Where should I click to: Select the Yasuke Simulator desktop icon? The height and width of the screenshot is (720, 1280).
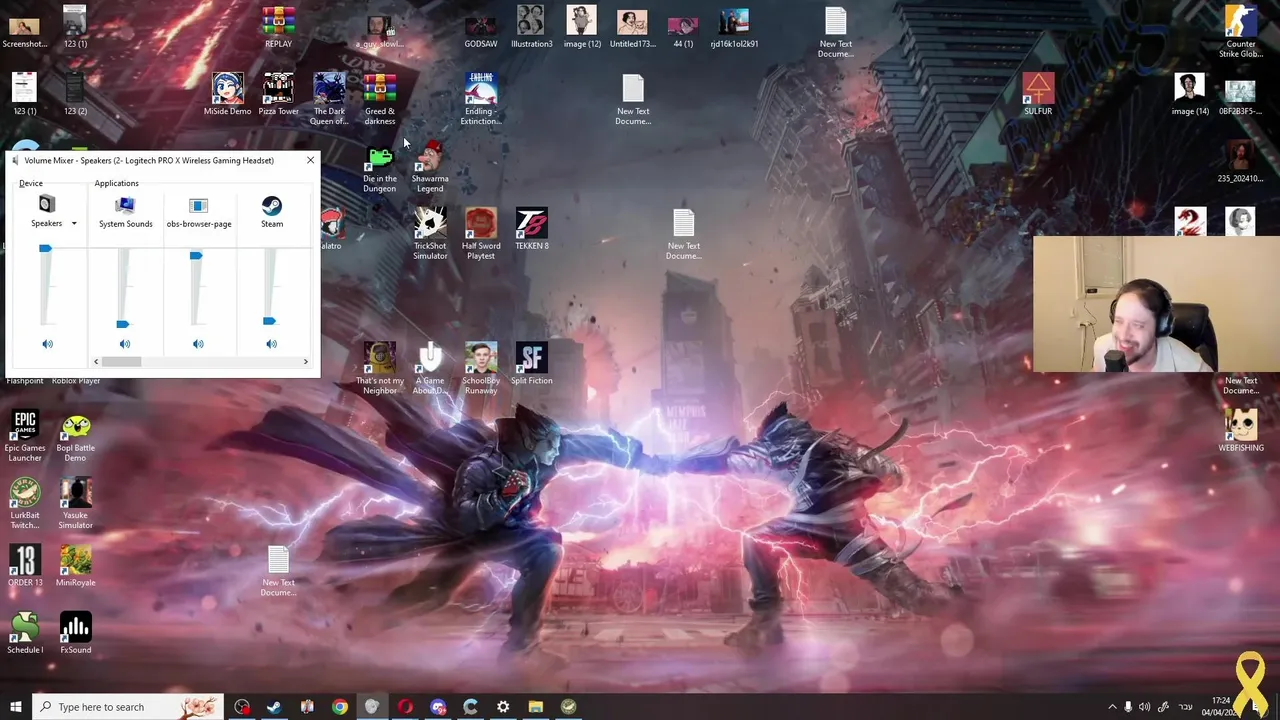(x=75, y=503)
